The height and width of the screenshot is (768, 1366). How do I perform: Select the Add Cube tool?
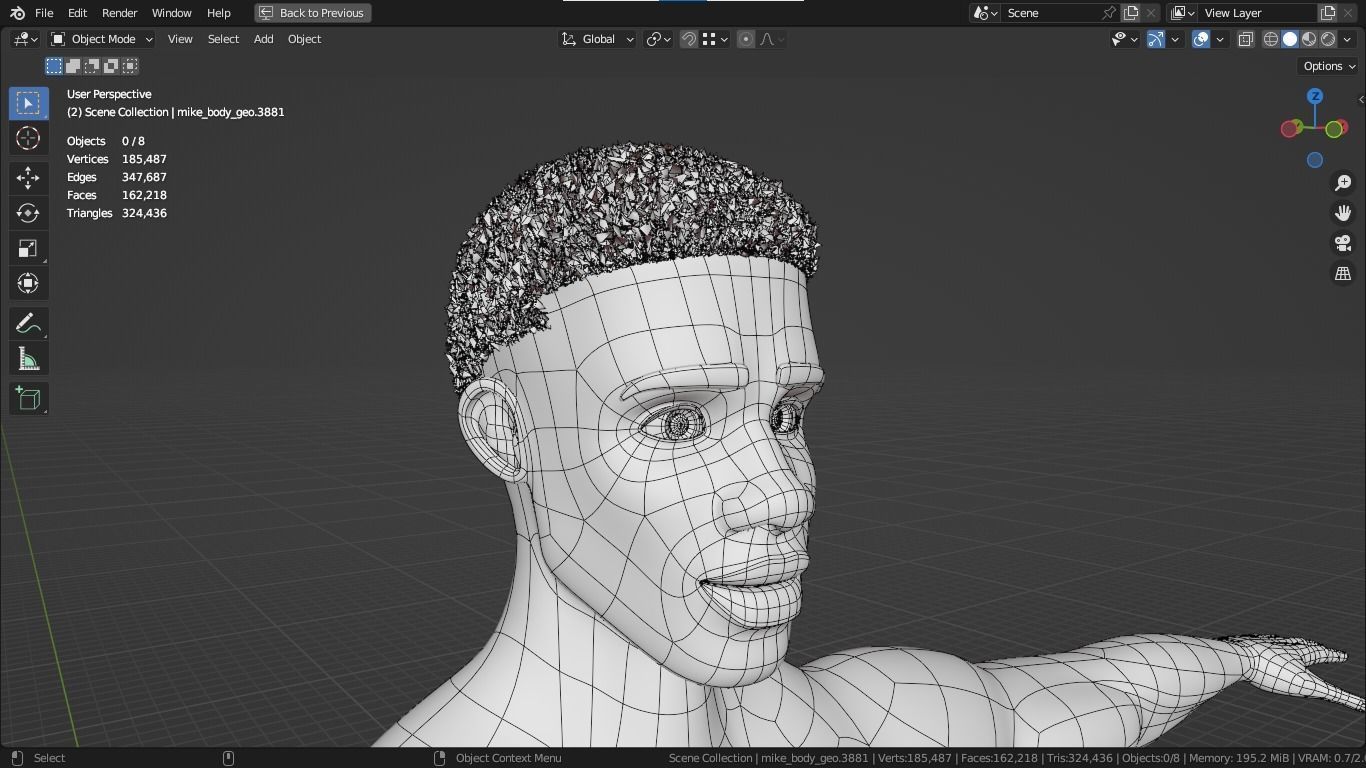[28, 399]
